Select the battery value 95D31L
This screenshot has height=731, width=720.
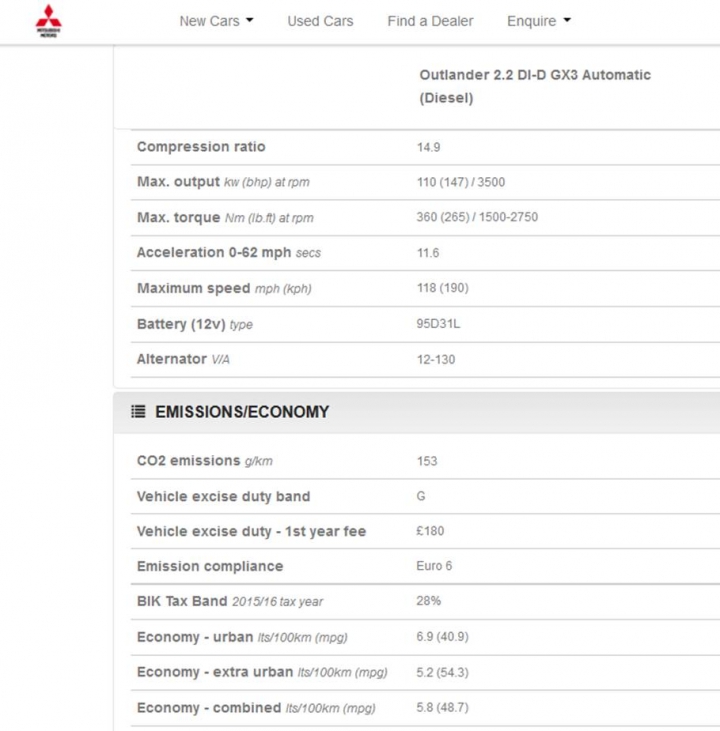point(438,324)
